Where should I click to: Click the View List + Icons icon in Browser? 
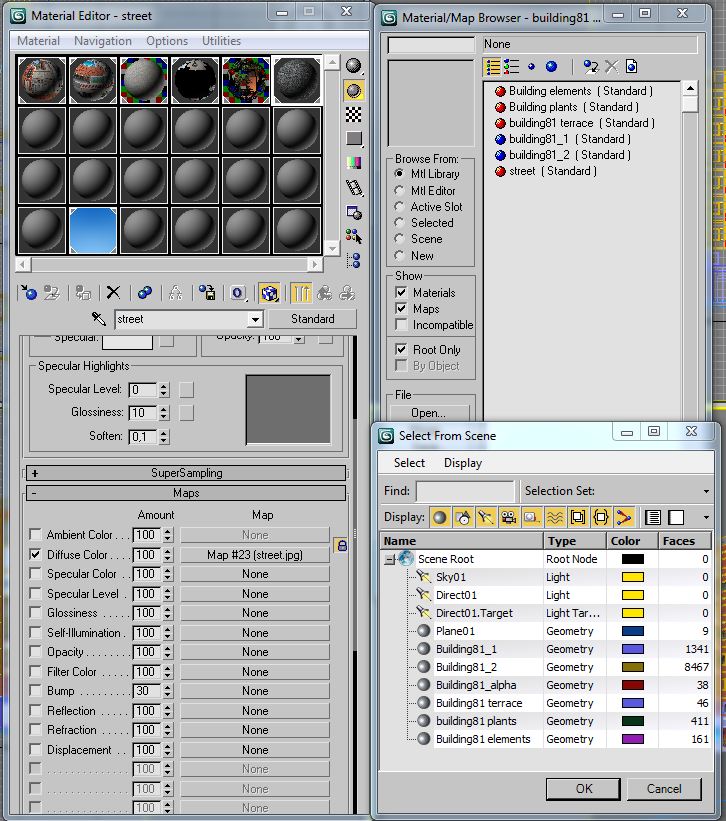coord(511,66)
